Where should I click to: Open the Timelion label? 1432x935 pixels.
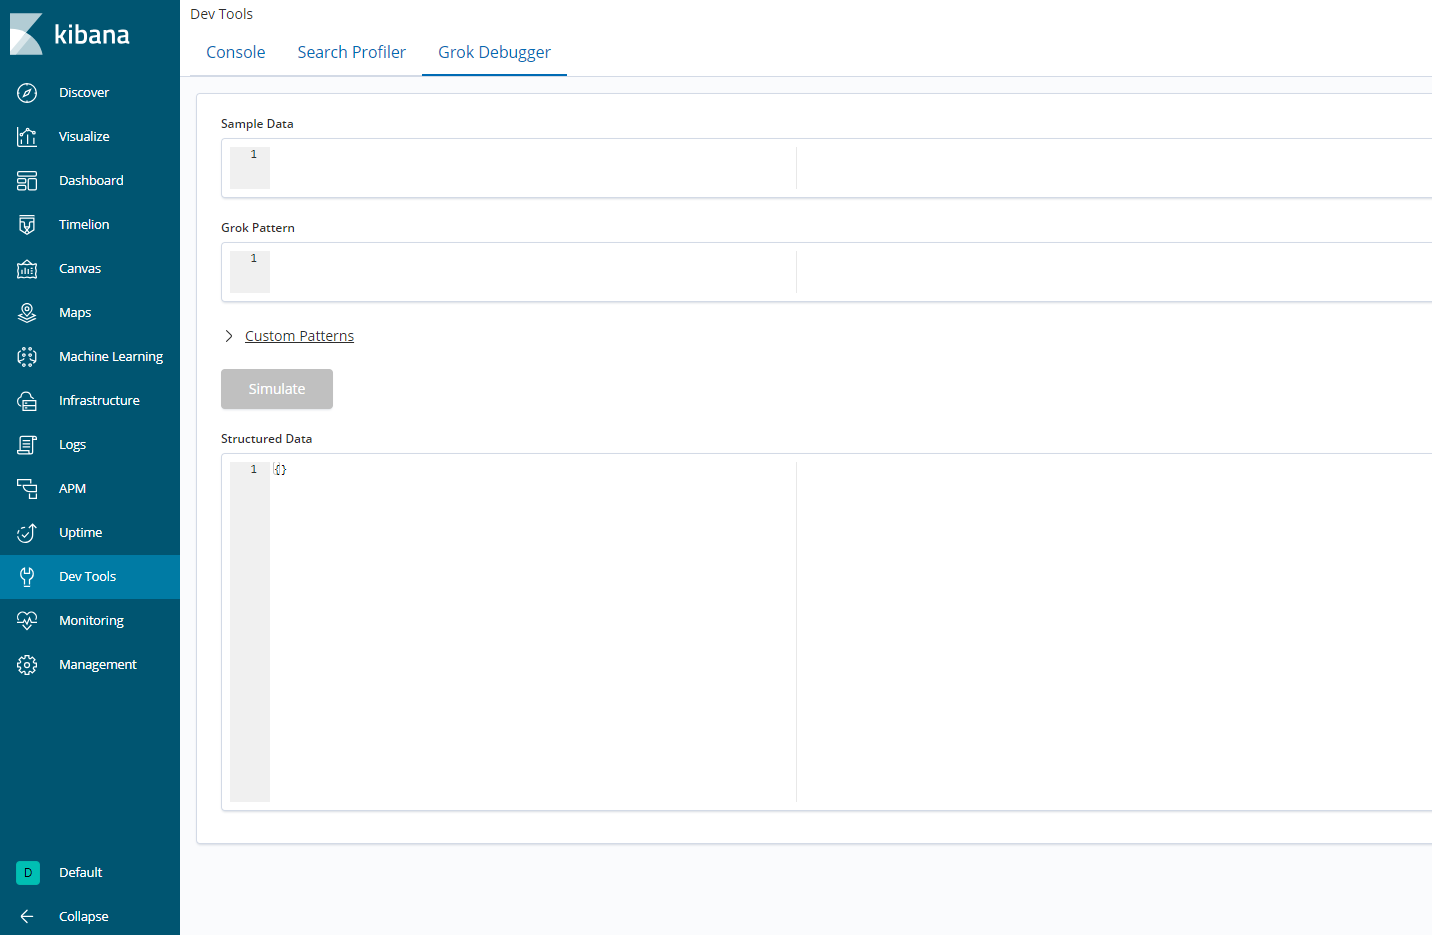84,225
